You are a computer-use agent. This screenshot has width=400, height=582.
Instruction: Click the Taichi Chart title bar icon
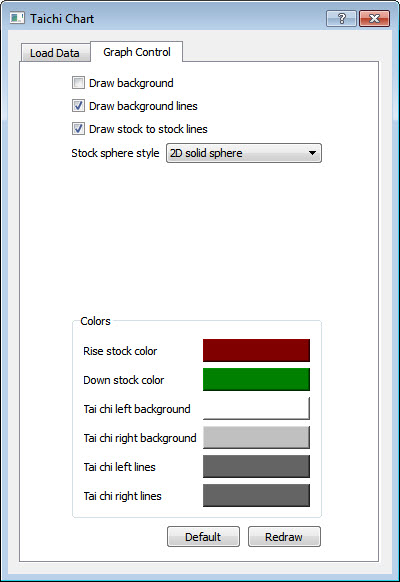click(x=17, y=18)
